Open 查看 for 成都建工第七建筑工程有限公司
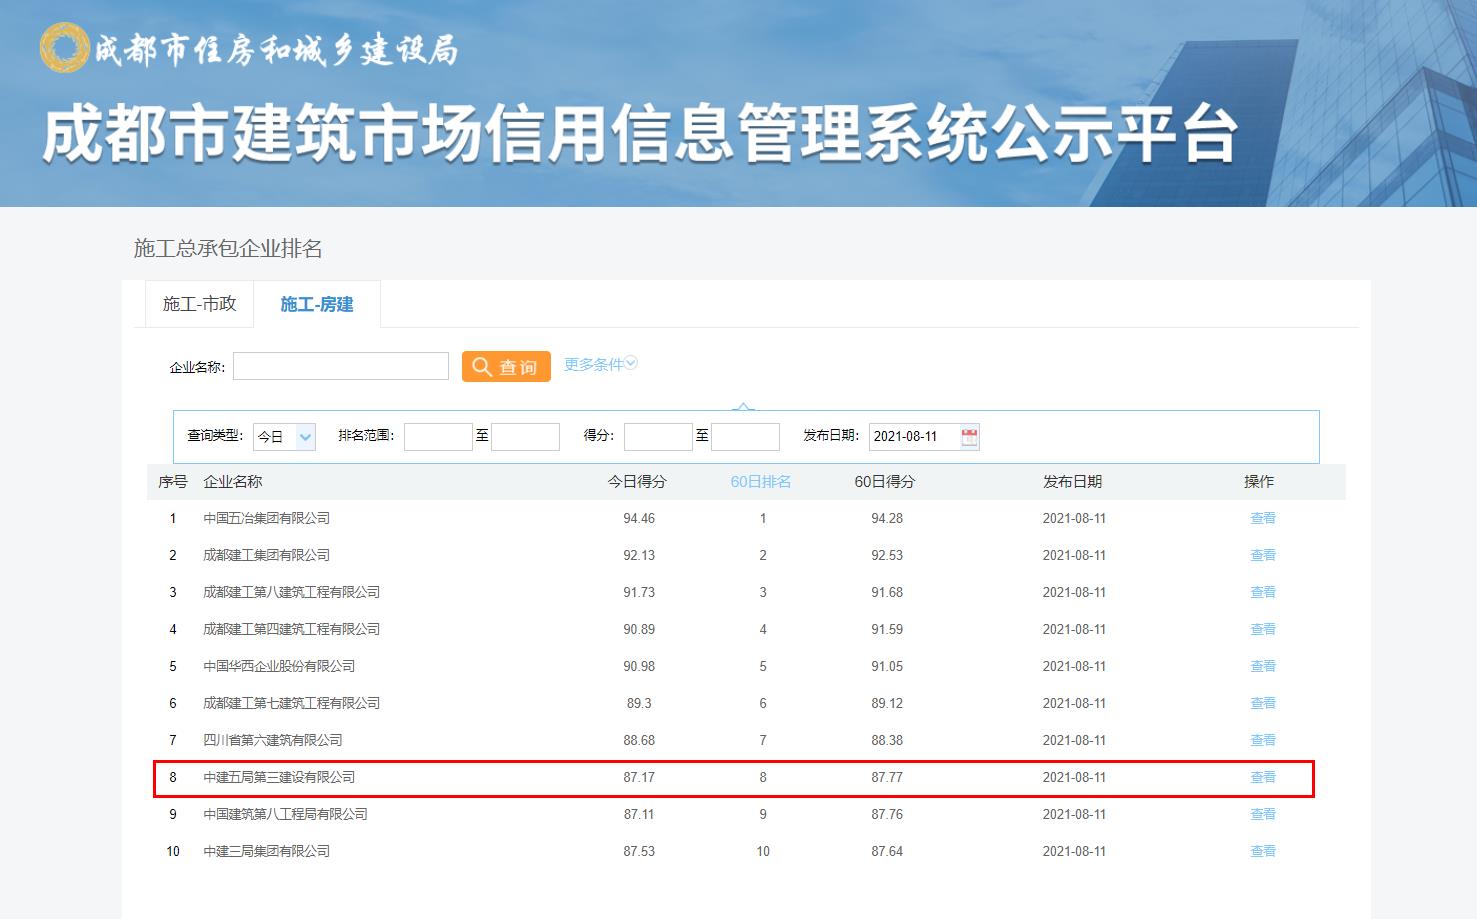Image resolution: width=1477 pixels, height=919 pixels. [1263, 703]
